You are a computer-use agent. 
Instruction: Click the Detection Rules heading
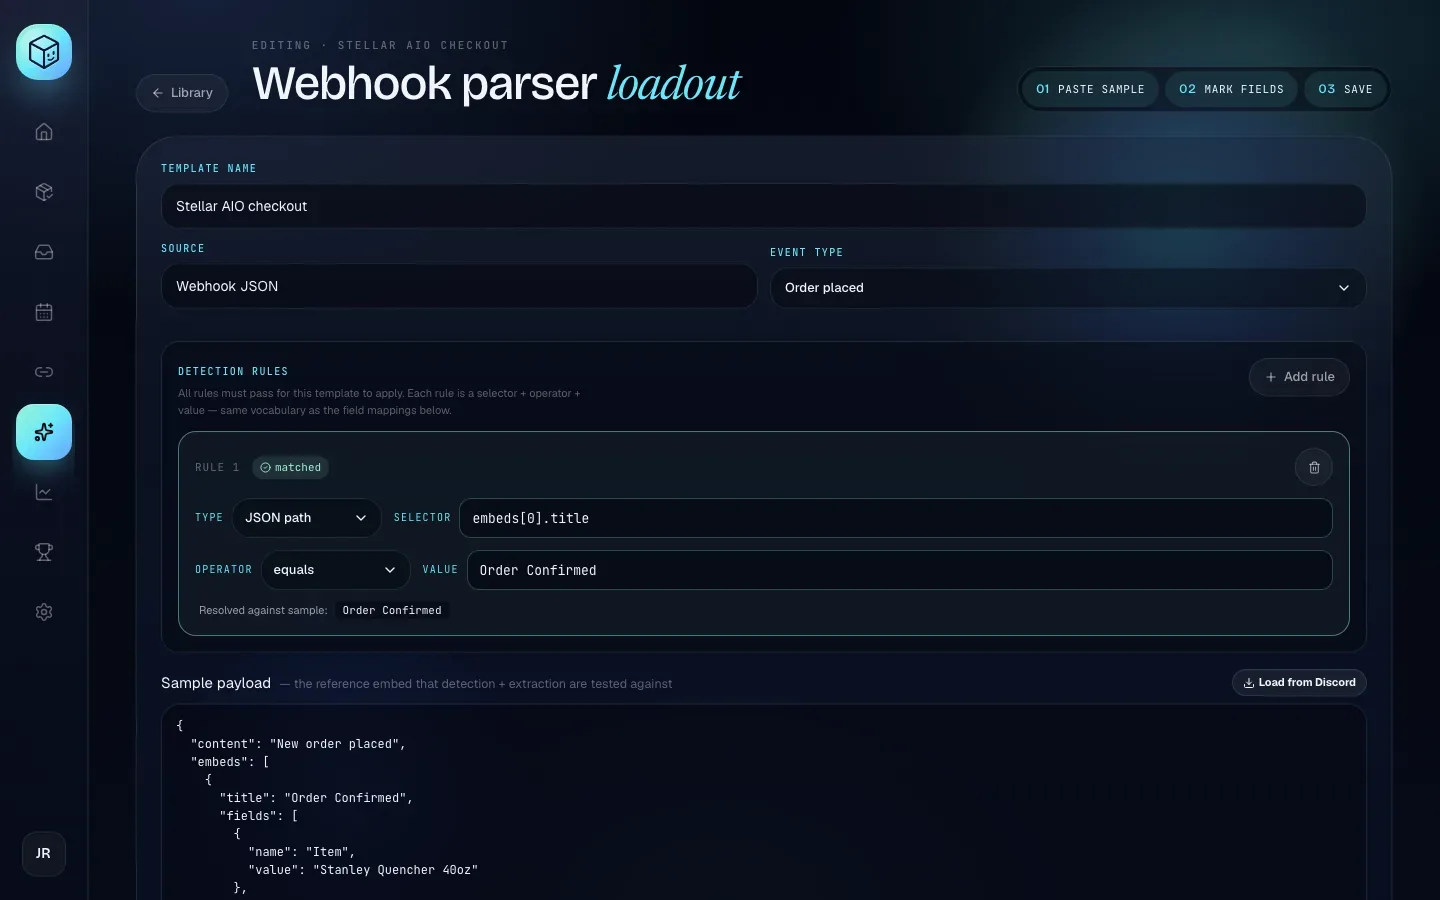[233, 371]
